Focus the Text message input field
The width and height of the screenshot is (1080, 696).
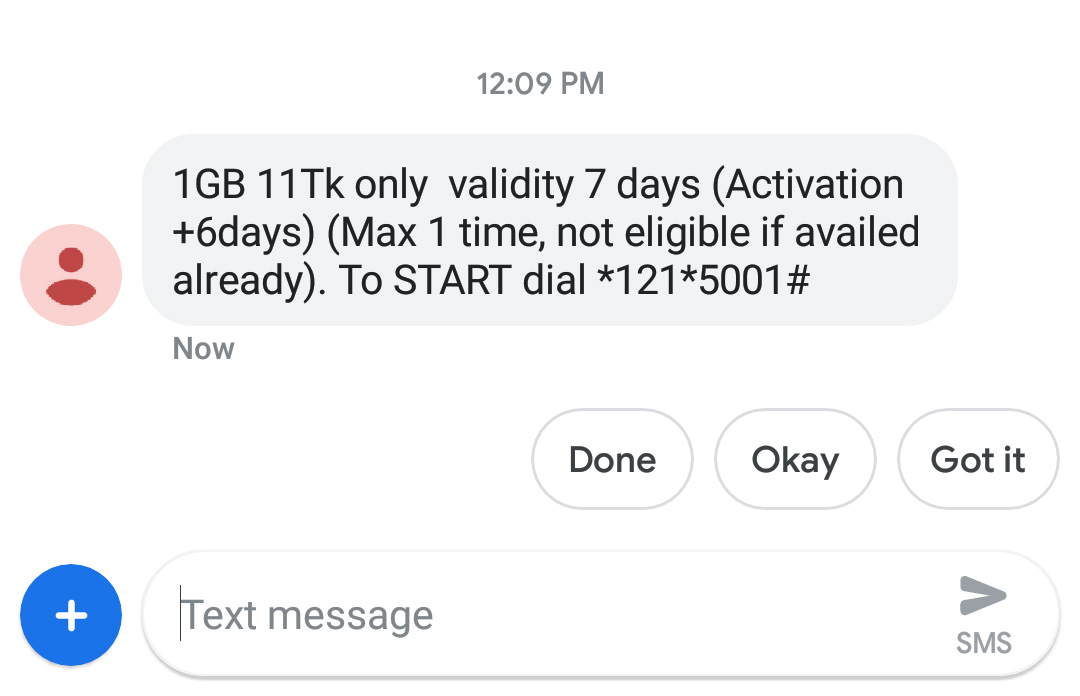click(x=550, y=615)
